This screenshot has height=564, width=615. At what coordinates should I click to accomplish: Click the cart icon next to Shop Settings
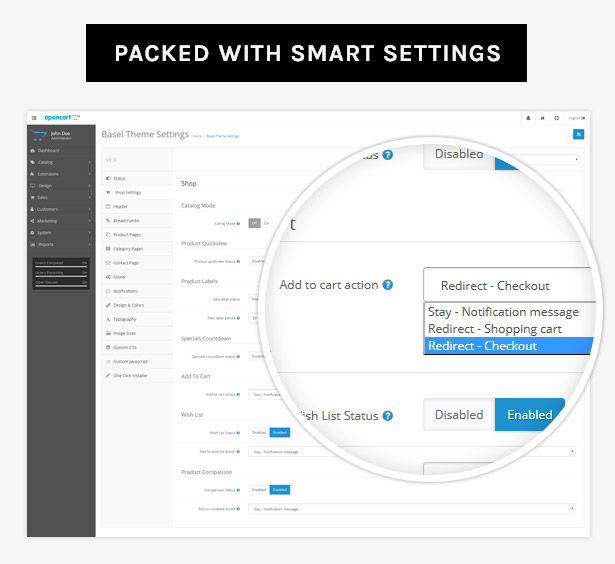click(108, 192)
